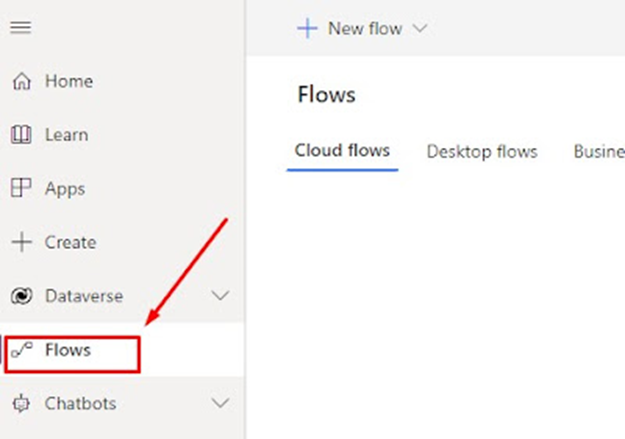Open the Learn page link
Screen dimensions: 625x439
[x=66, y=135]
